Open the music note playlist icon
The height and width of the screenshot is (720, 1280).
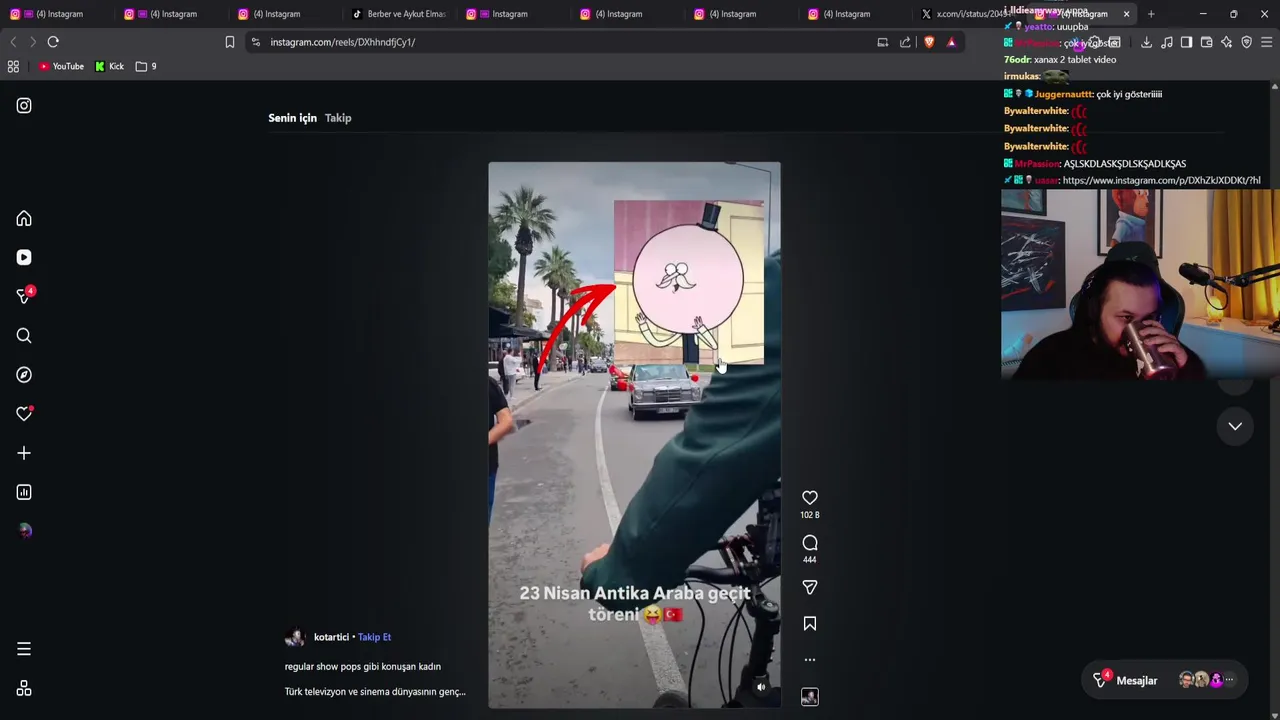tap(1167, 42)
